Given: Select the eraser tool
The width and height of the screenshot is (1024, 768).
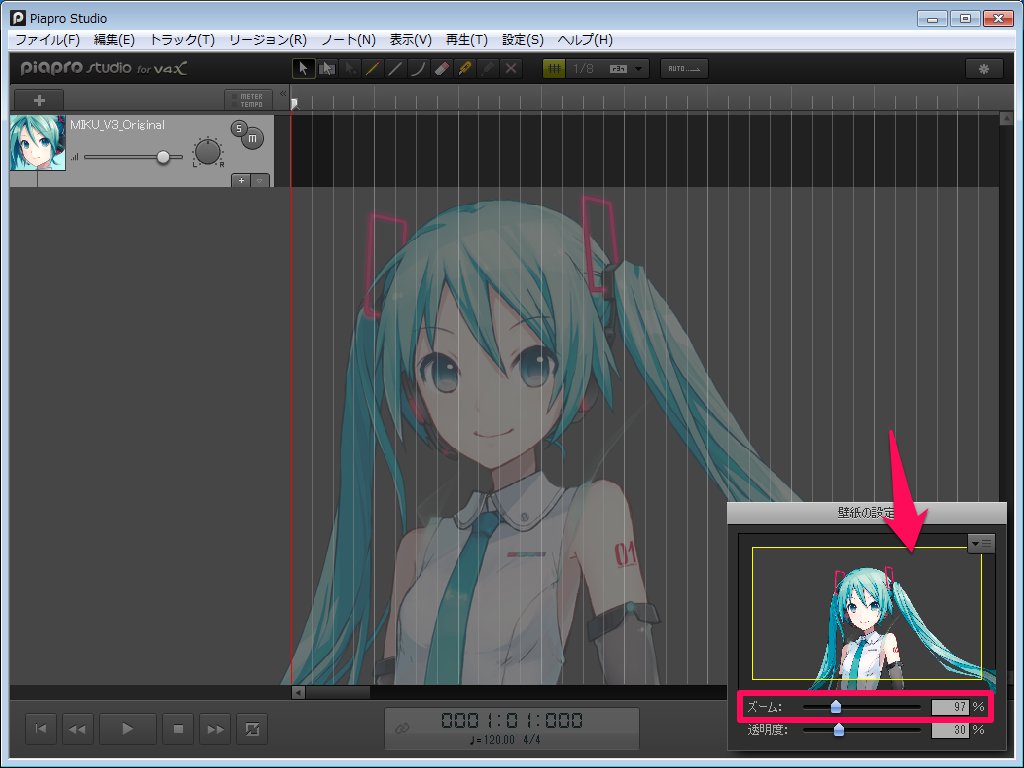Looking at the screenshot, I should pos(441,69).
